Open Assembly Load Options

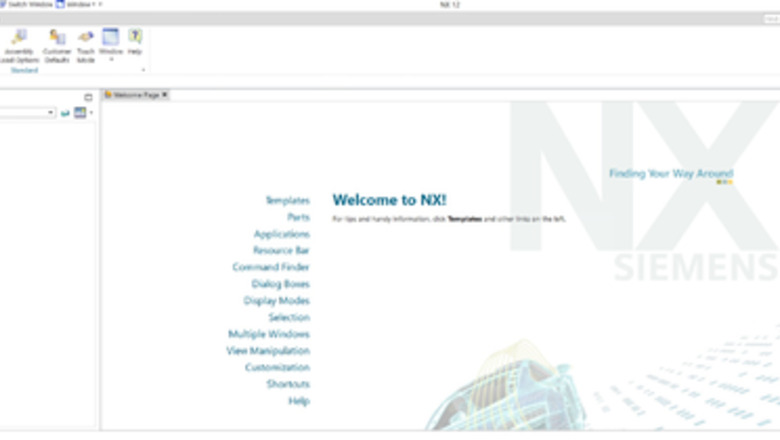(x=18, y=46)
